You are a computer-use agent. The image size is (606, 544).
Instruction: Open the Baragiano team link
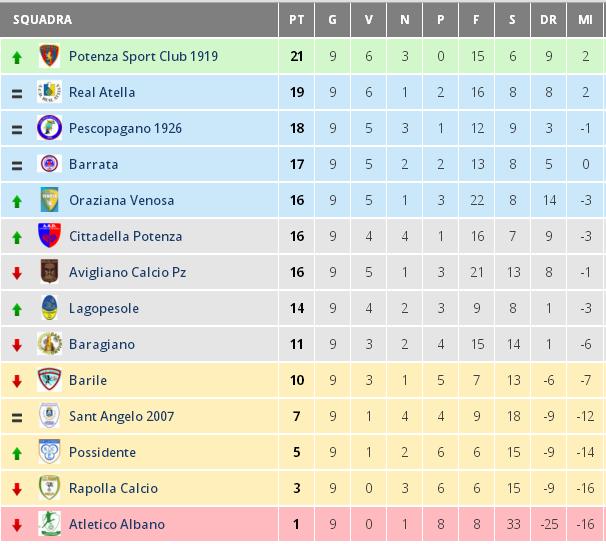coord(102,344)
